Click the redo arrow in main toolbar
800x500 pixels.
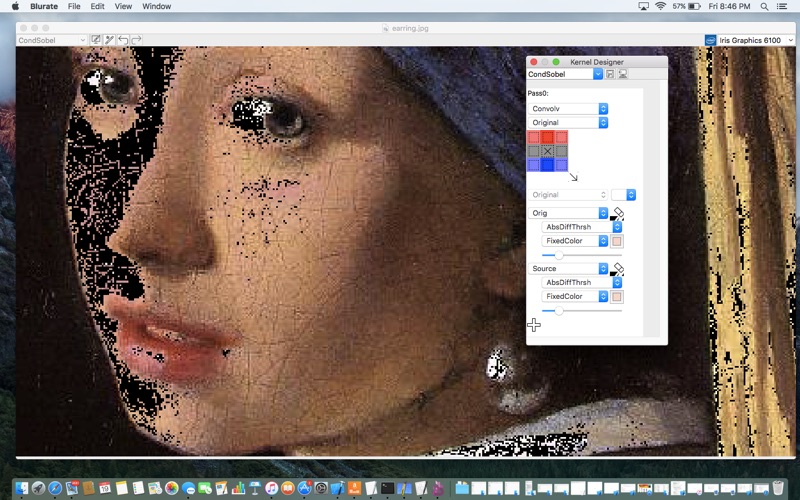[x=136, y=40]
